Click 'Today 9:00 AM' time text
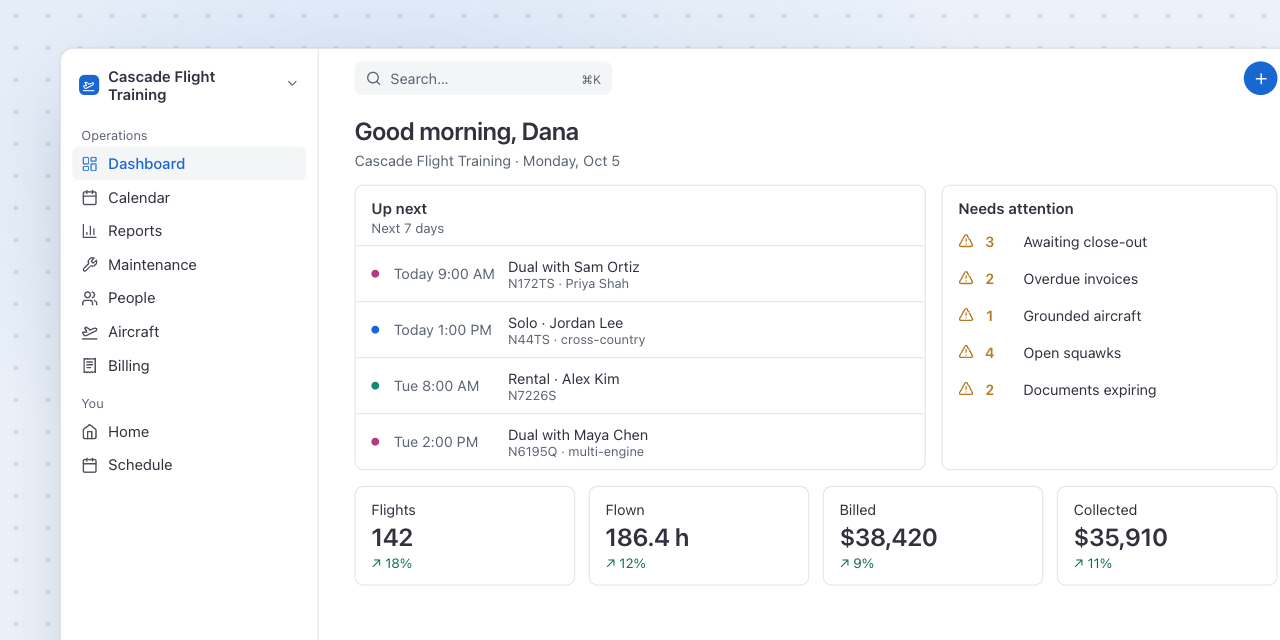Image resolution: width=1280 pixels, height=640 pixels. pyautogui.click(x=444, y=274)
